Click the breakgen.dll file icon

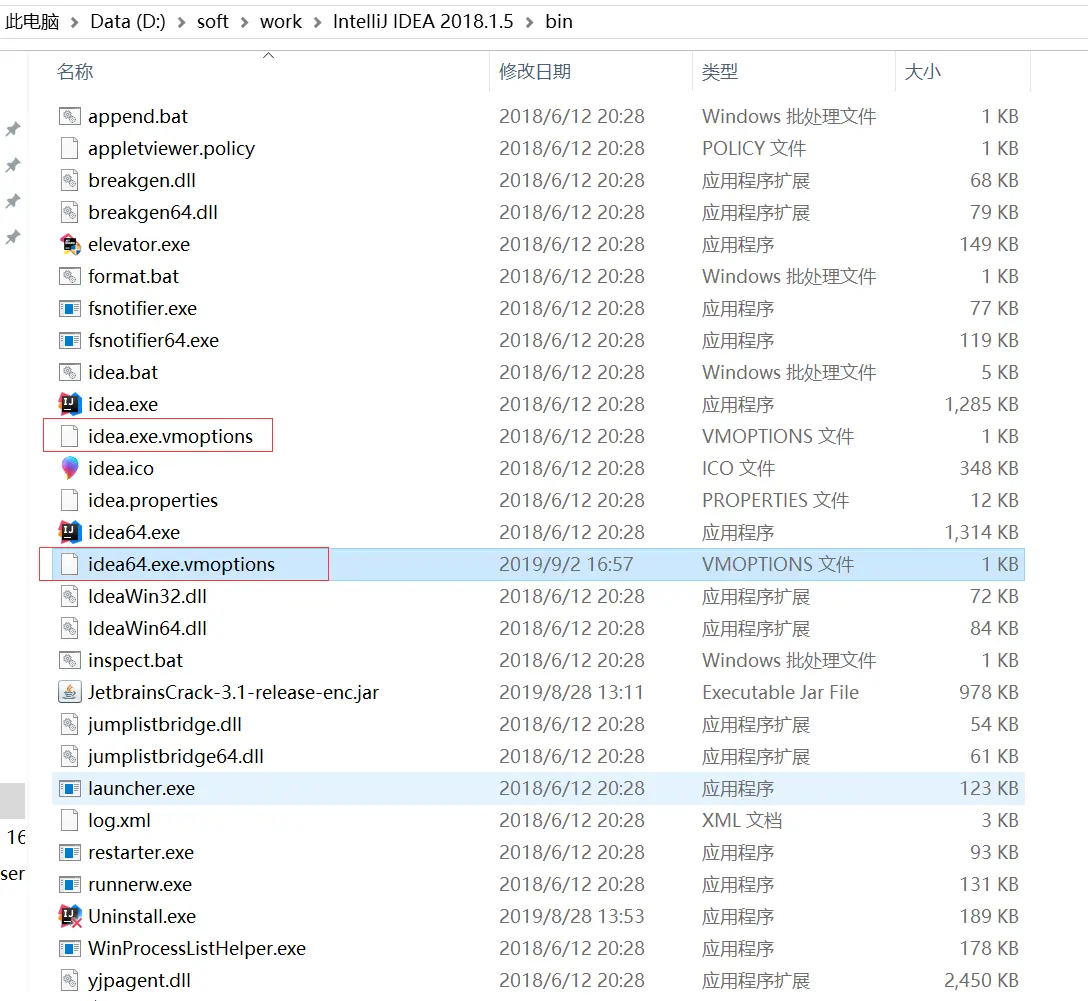pyautogui.click(x=69, y=180)
